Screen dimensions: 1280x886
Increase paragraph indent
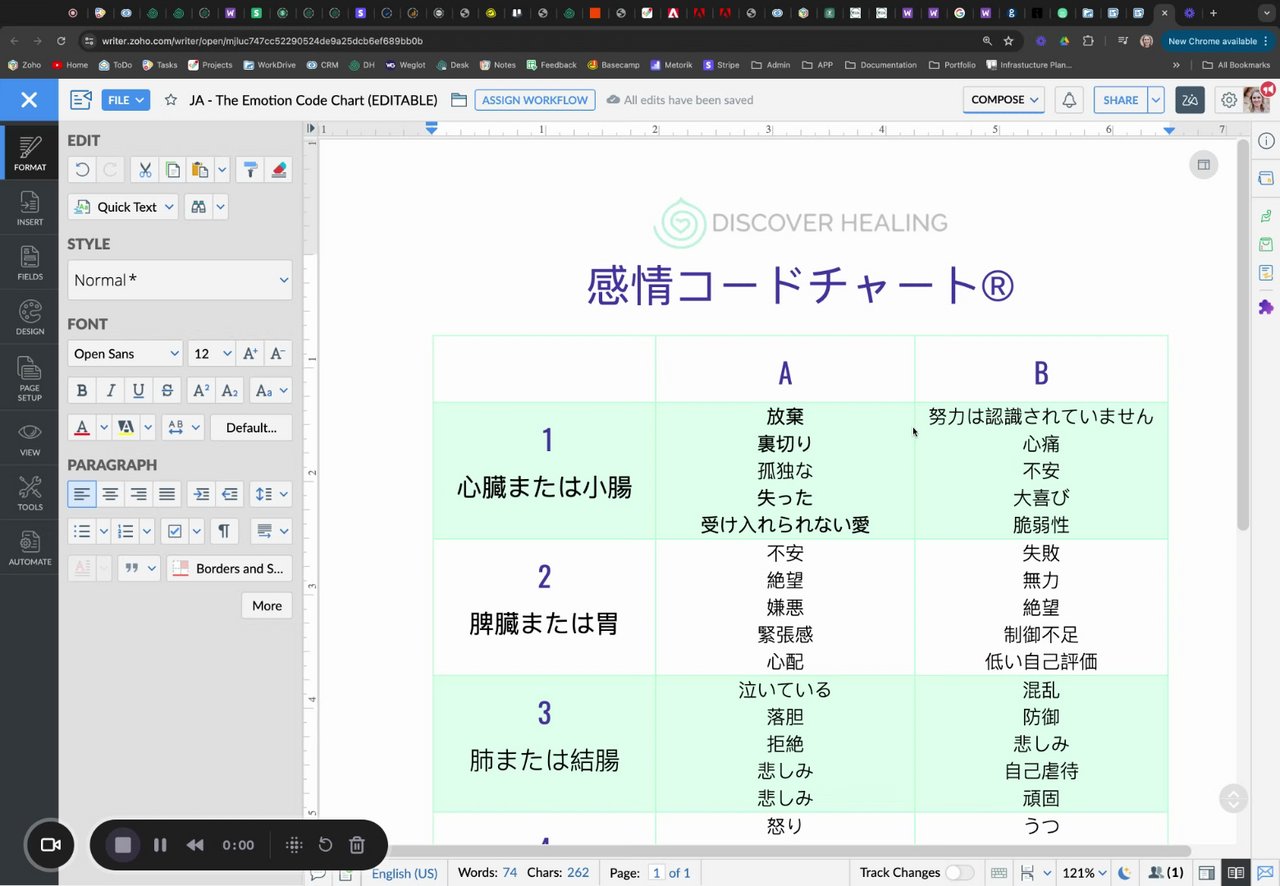[x=201, y=494]
